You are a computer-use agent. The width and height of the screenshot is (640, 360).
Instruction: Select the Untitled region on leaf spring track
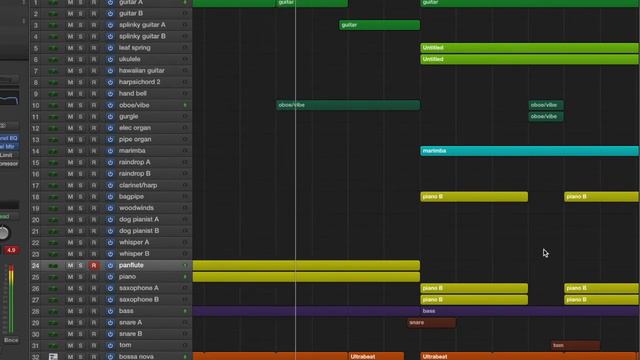pos(529,48)
